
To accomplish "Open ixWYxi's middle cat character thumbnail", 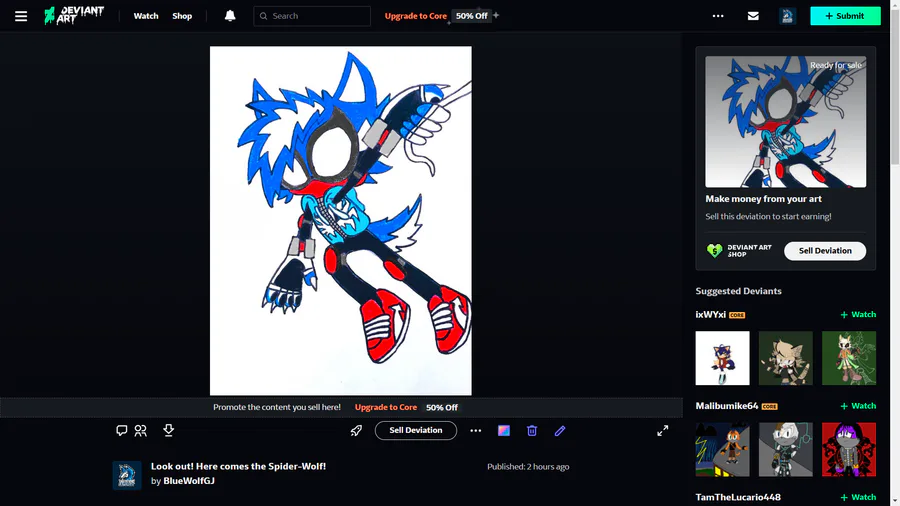I will point(786,358).
